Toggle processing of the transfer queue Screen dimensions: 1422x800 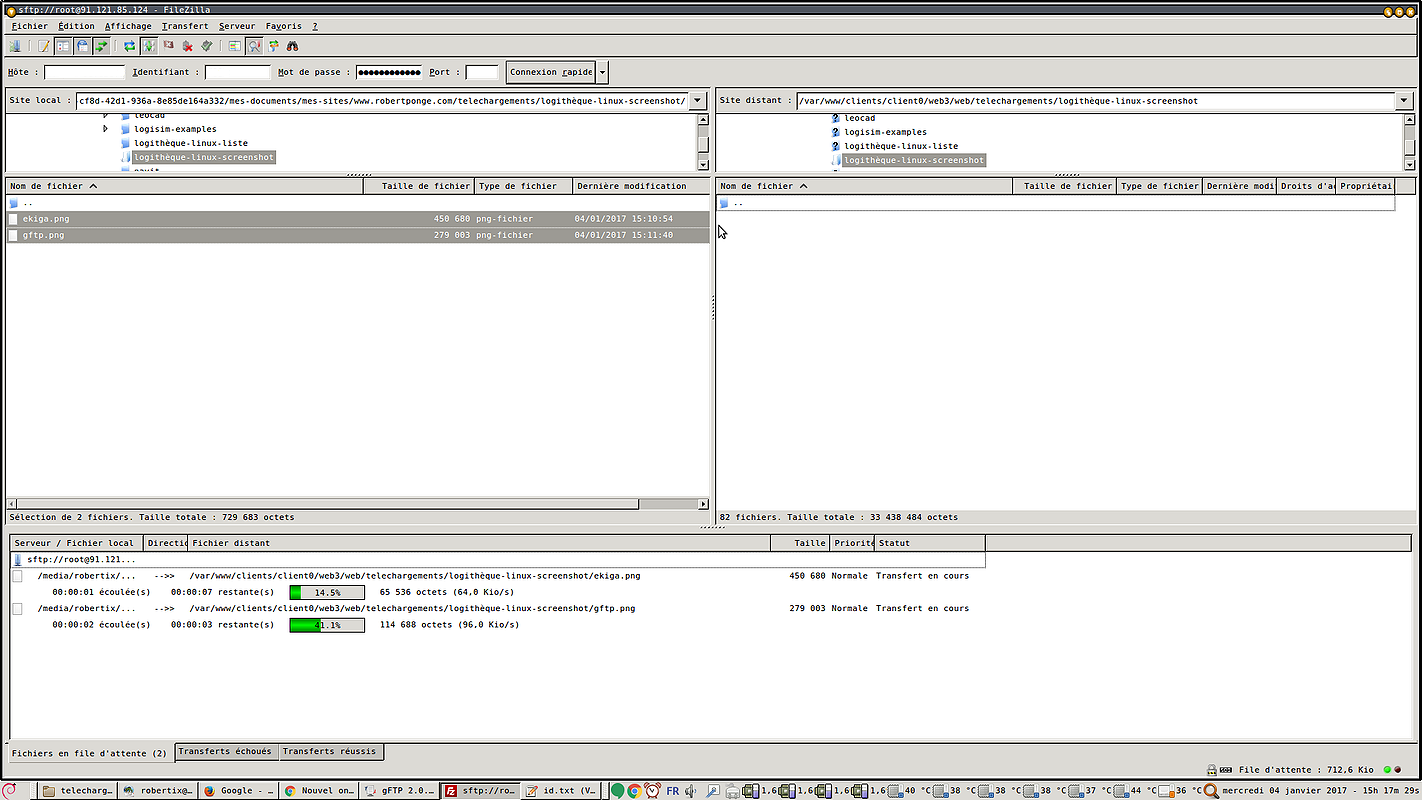click(x=148, y=46)
